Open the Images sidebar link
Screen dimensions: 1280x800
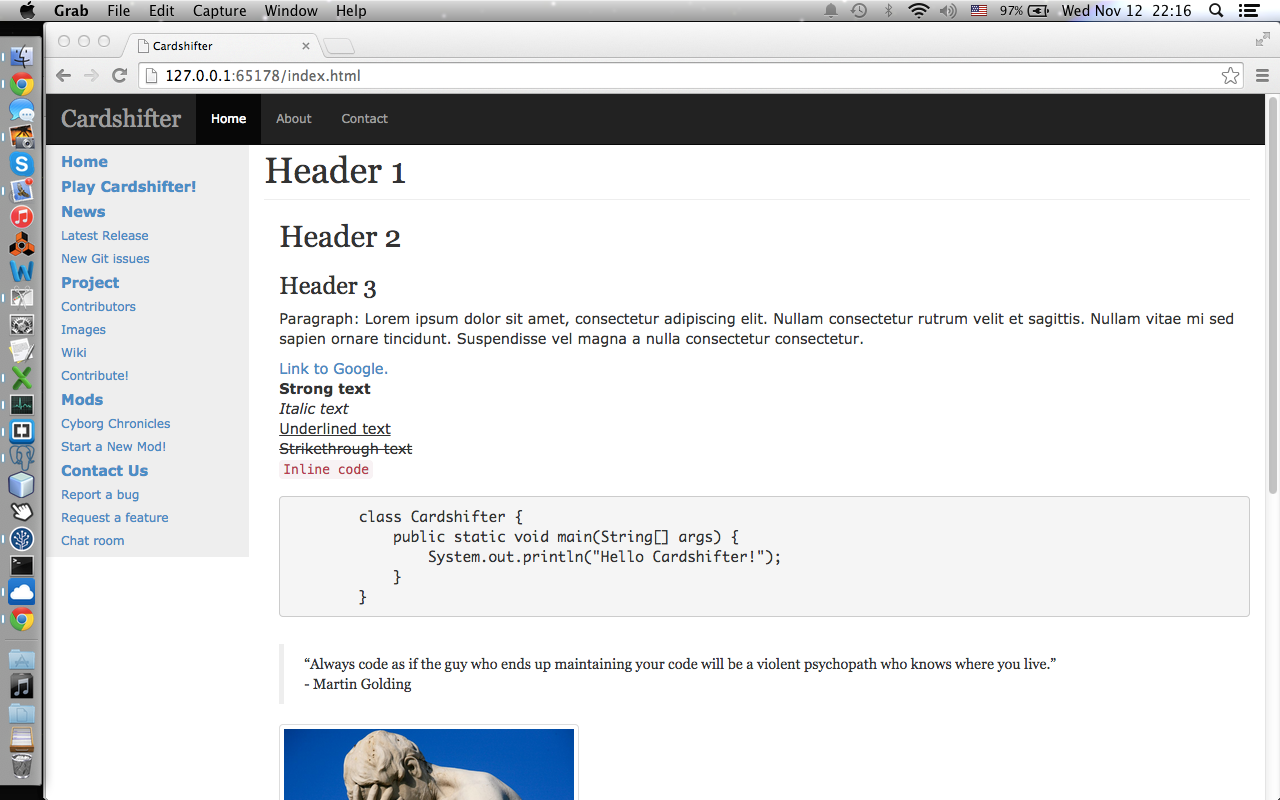83,330
